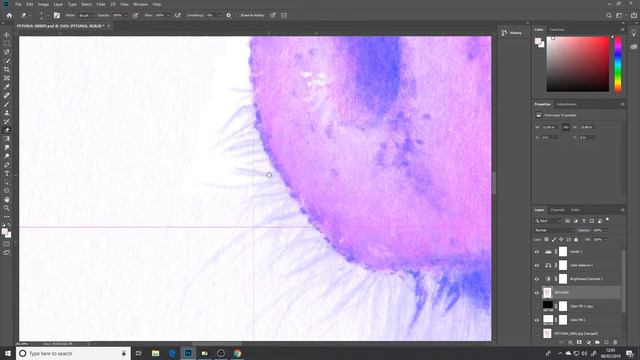This screenshot has width=640, height=360.
Task: Enable the Erase to History checkbox
Action: (238, 15)
